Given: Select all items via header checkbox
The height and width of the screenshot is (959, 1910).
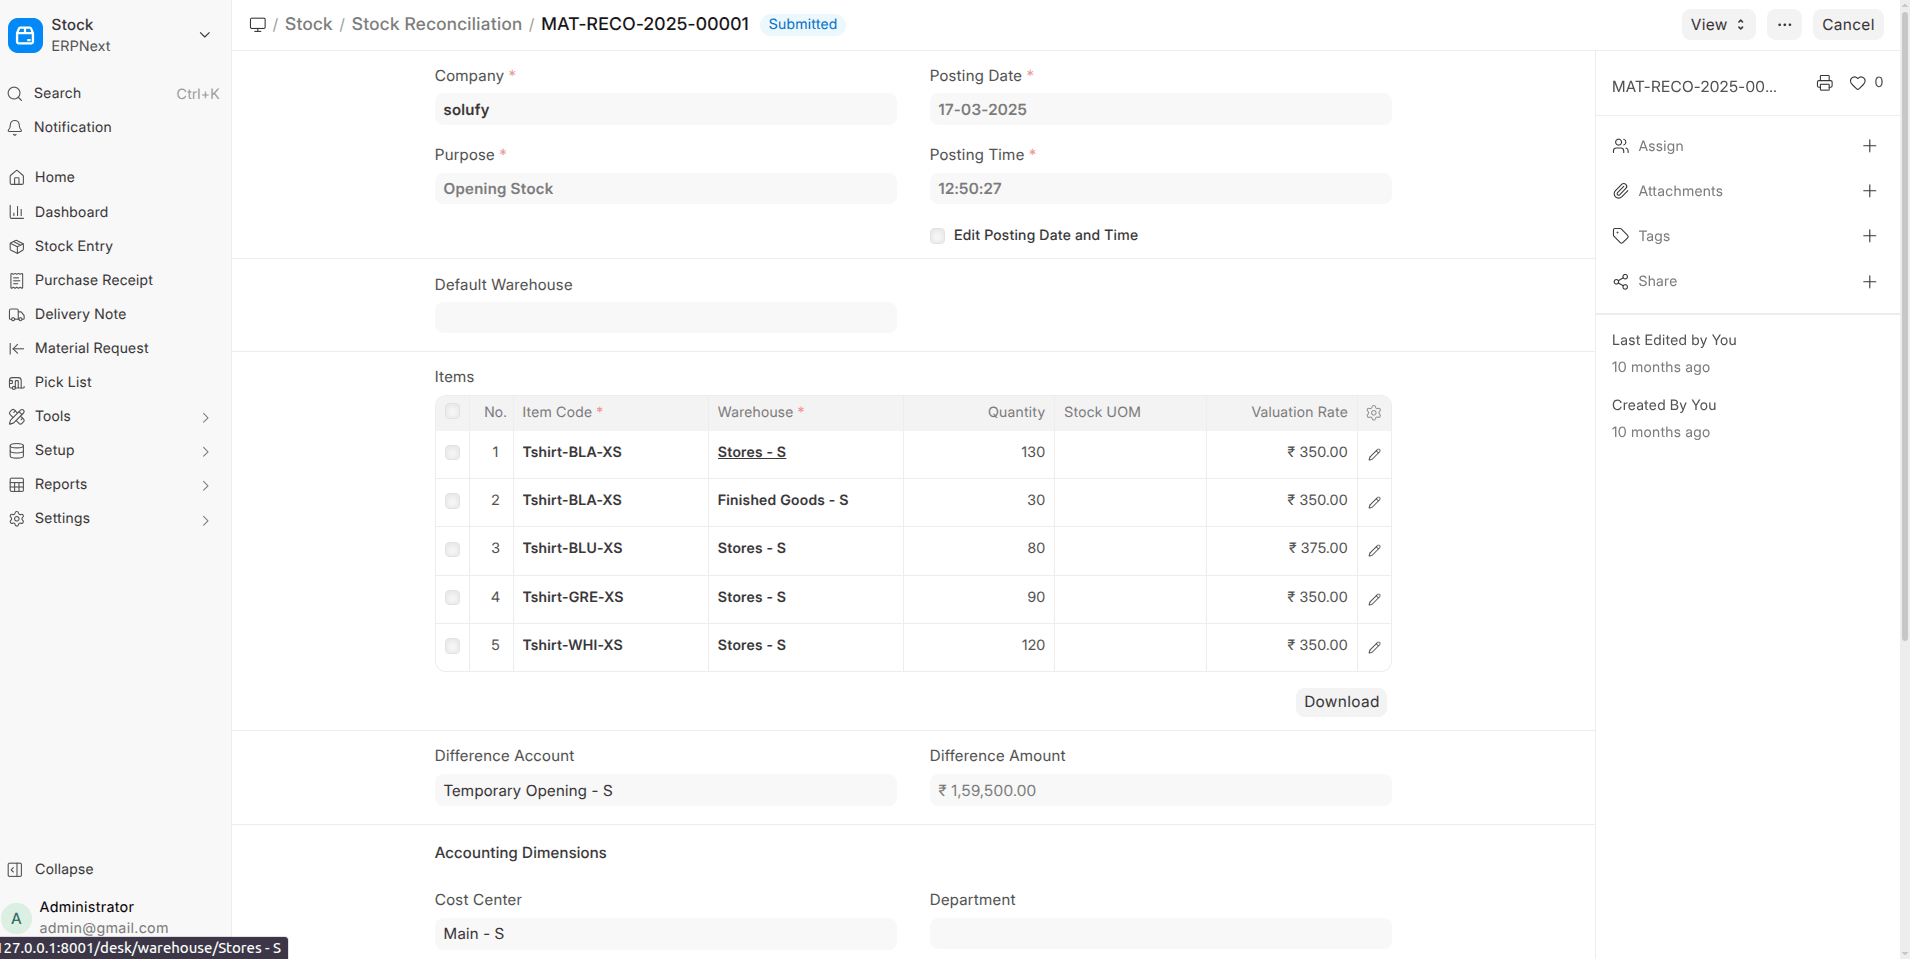Looking at the screenshot, I should pos(452,412).
